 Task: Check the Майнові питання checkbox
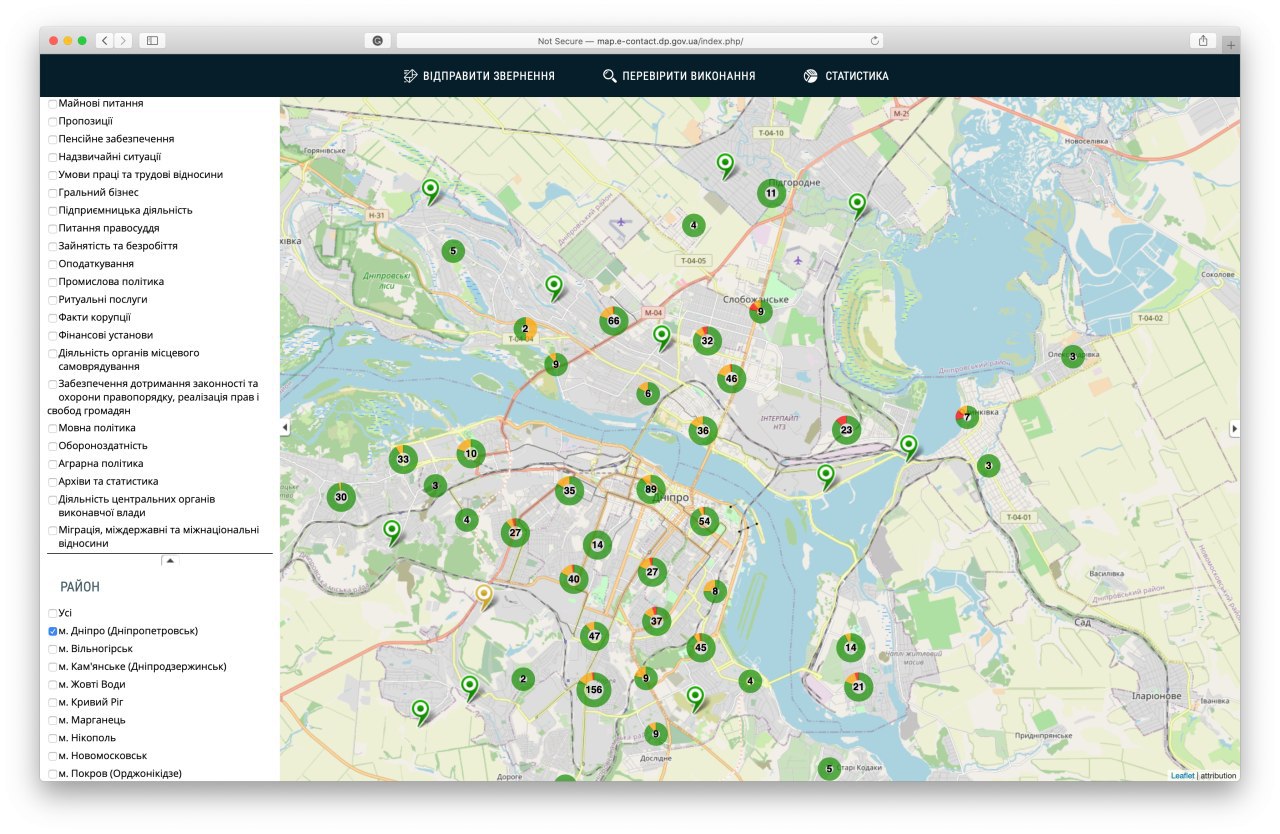[x=53, y=104]
